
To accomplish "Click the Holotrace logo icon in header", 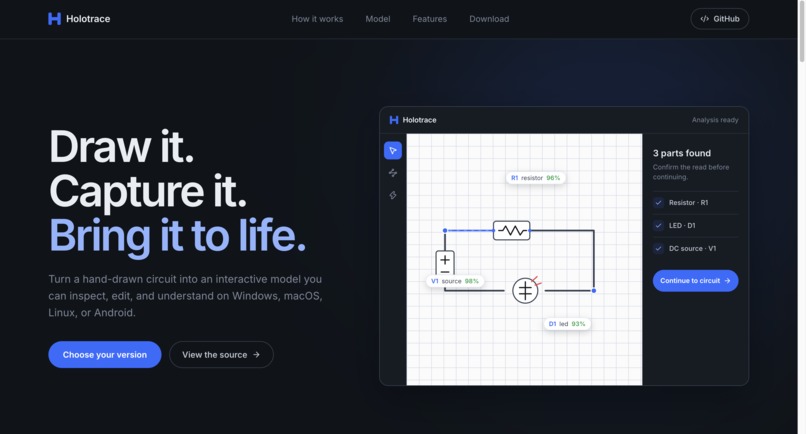I will click(54, 19).
